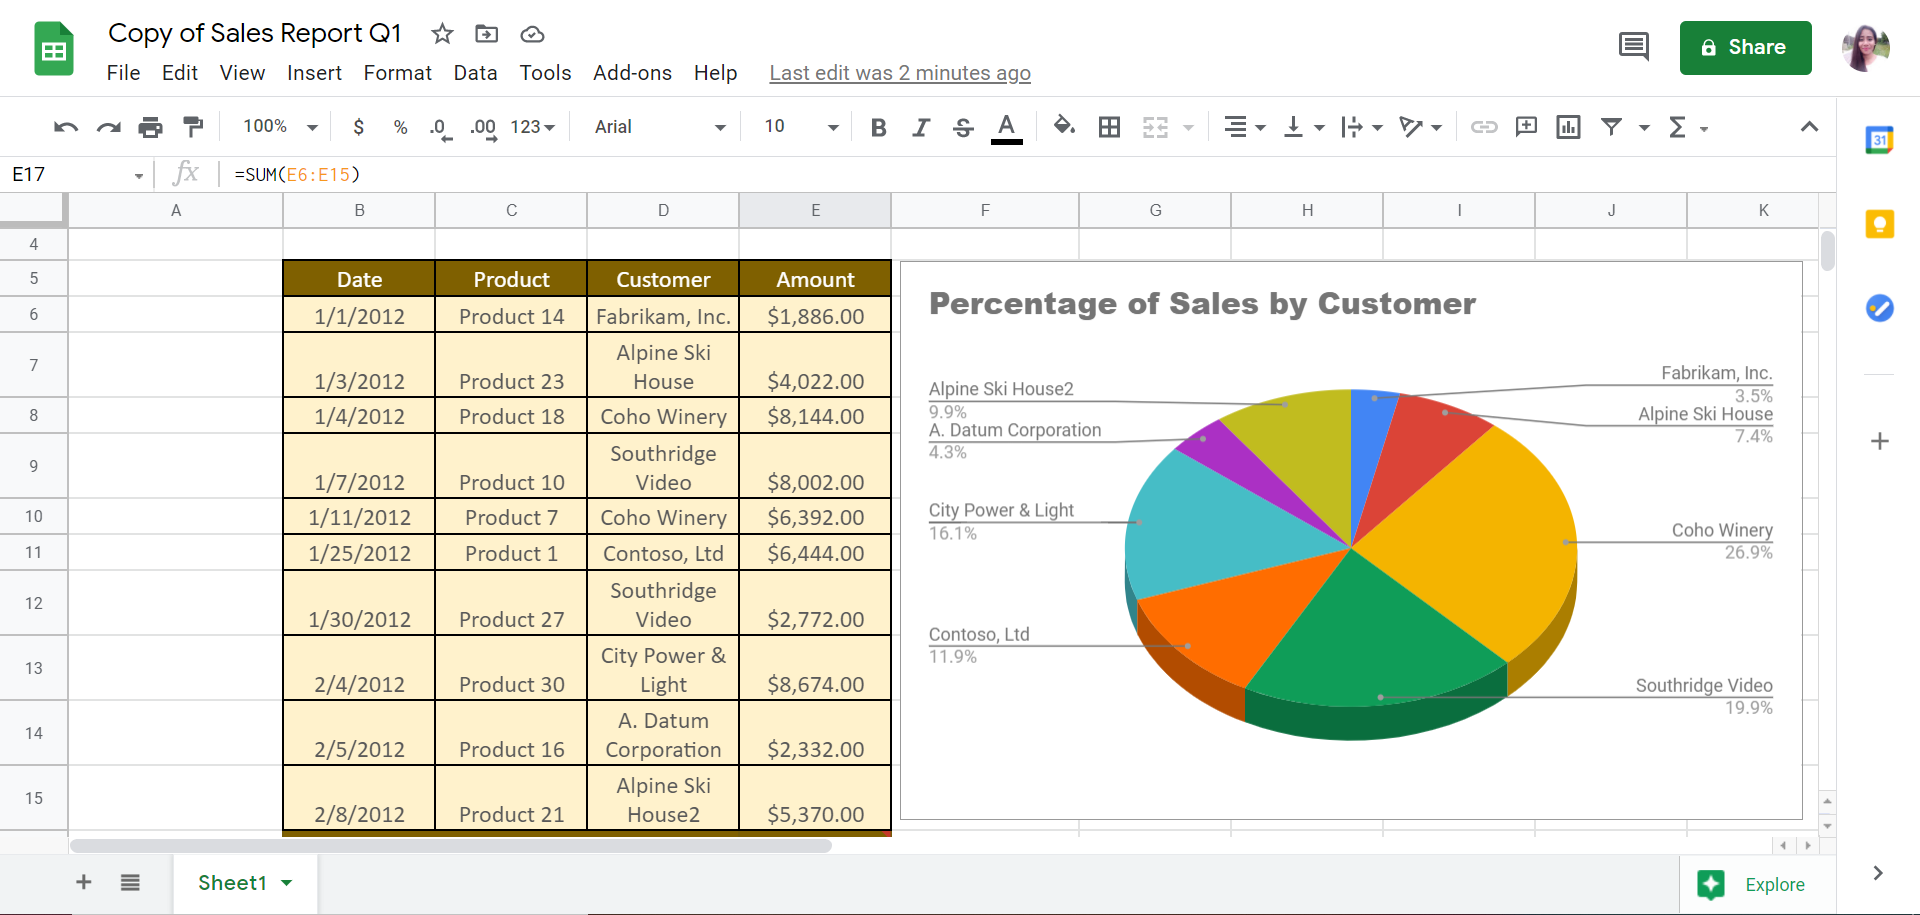Format as currency with dollar icon
The width and height of the screenshot is (1920, 915).
pos(359,127)
